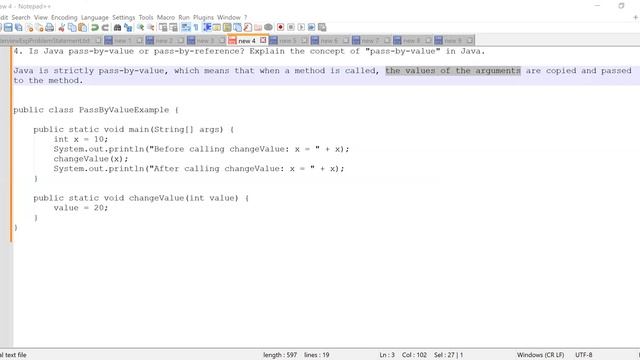This screenshot has width=640, height=360.
Task: Click the code line 'changeValue(x);'
Action: pos(91,159)
